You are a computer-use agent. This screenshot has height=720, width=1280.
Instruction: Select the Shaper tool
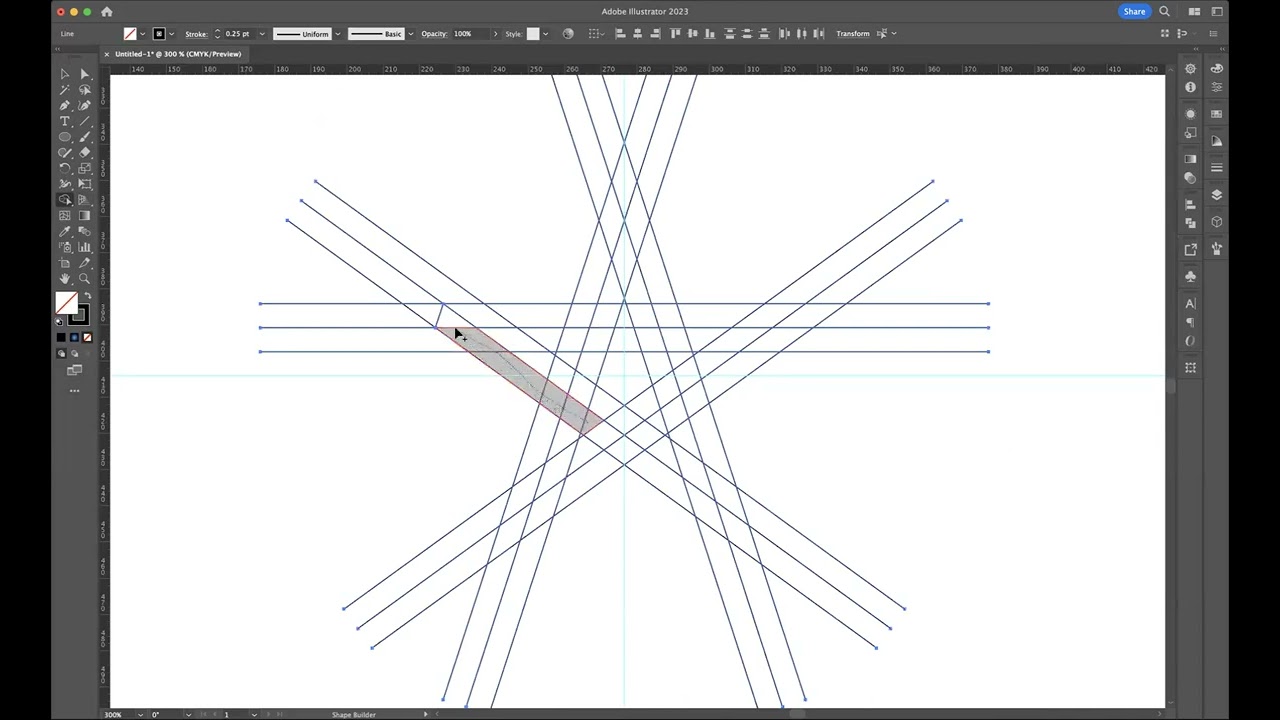tap(65, 153)
